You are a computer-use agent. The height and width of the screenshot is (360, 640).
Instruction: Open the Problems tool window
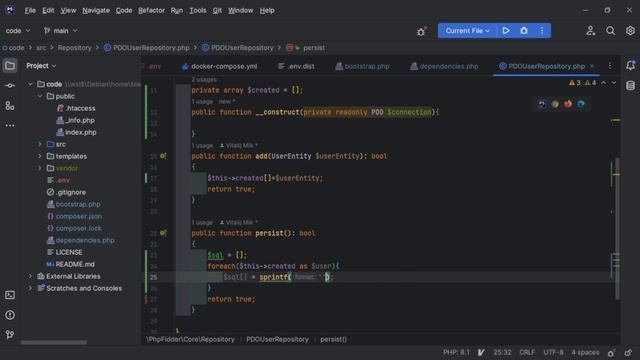pyautogui.click(x=10, y=315)
